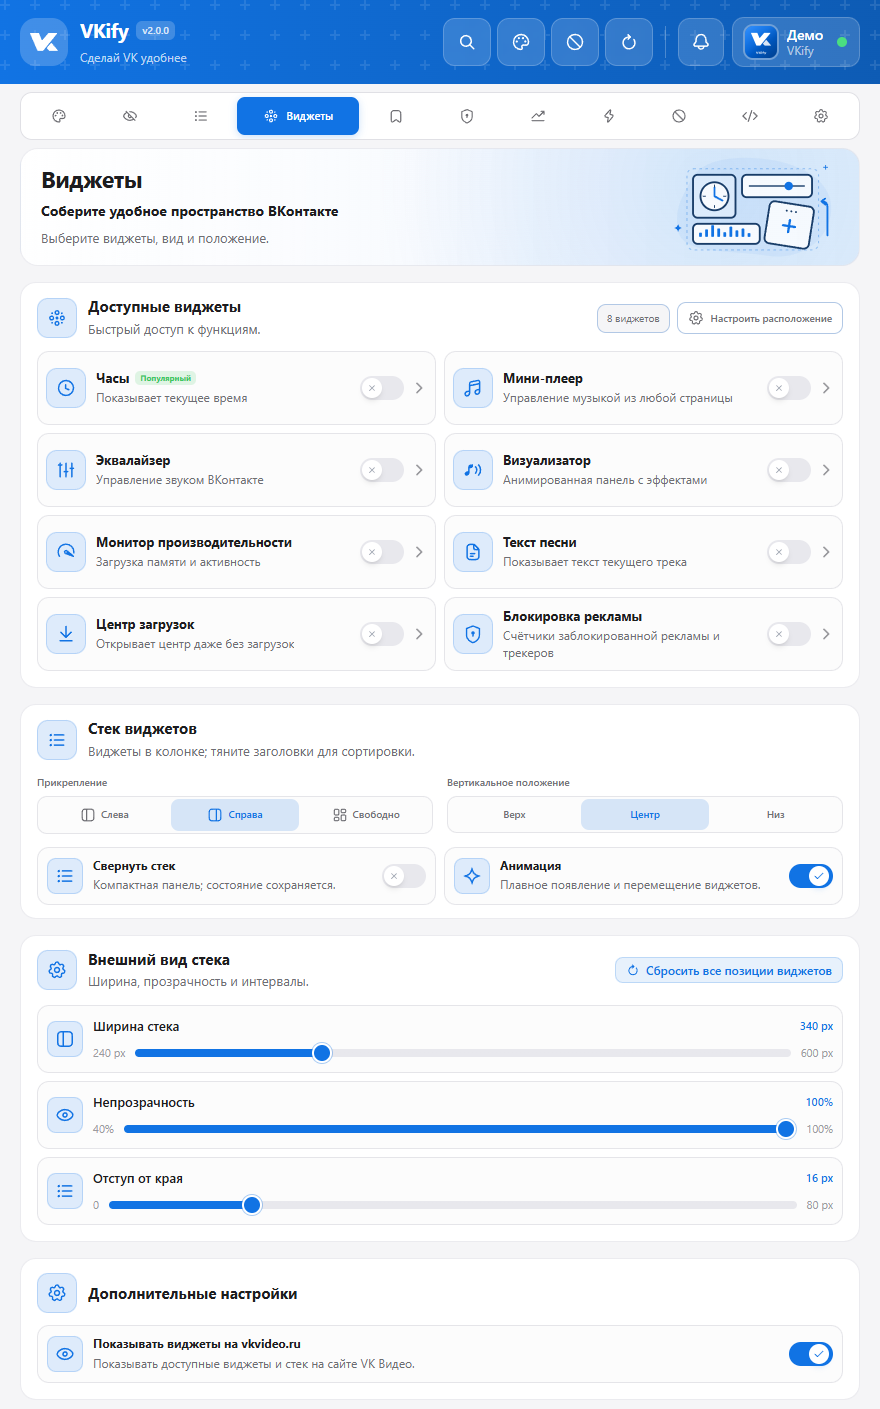Open the gear settings tab
880x1409 pixels.
[x=821, y=116]
